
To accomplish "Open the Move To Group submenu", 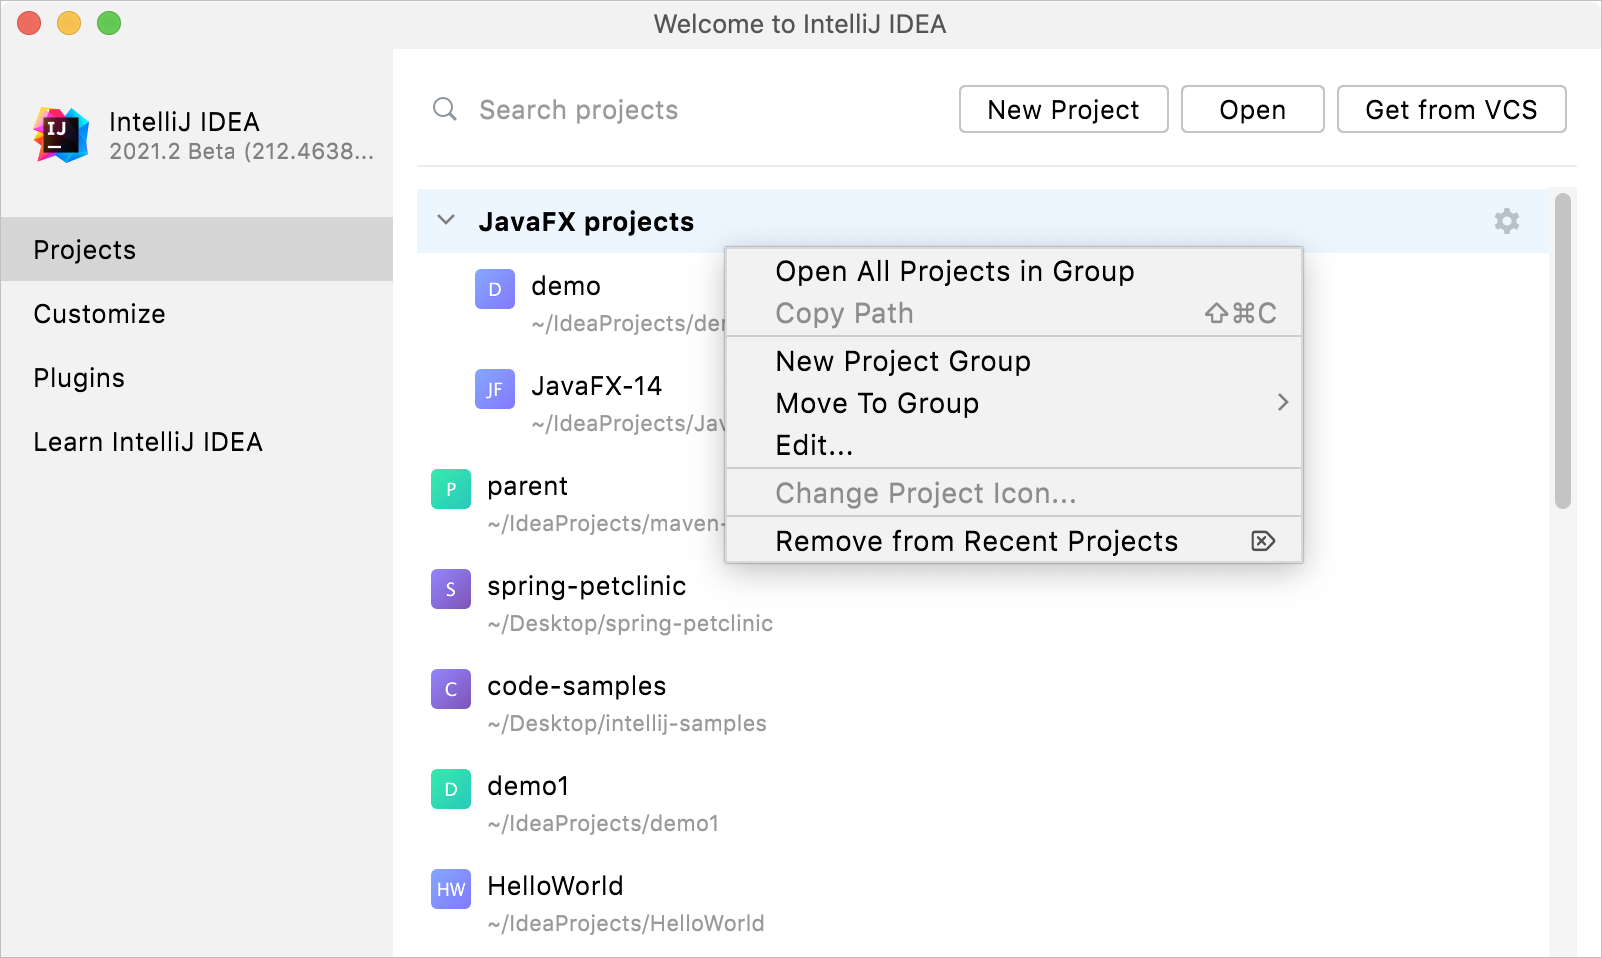I will tap(878, 403).
